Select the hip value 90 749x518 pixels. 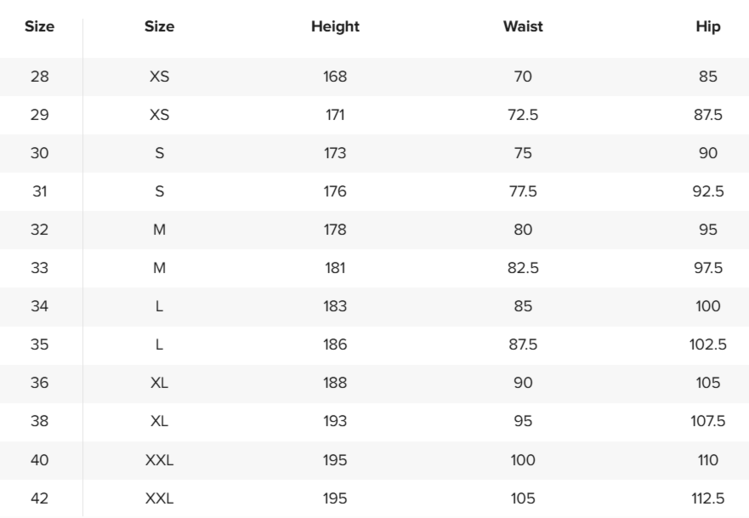[708, 153]
